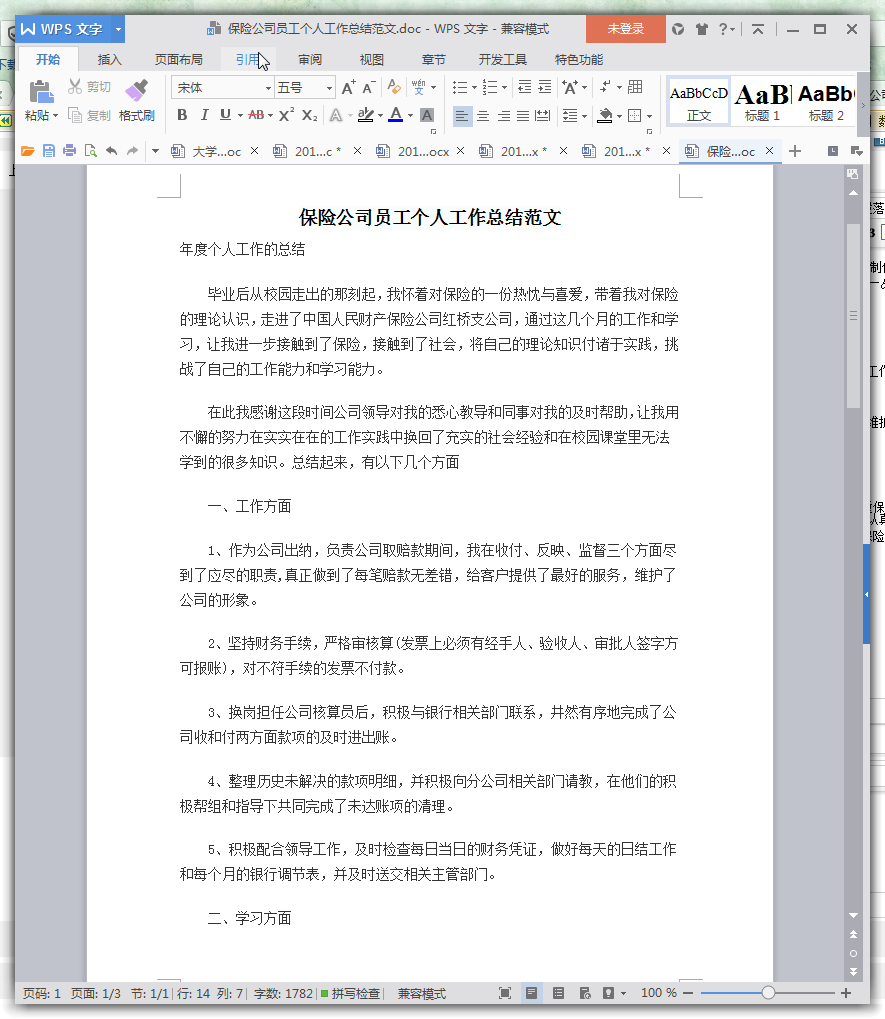This screenshot has height=1019, width=885.
Task: Click the 未登录 login button
Action: (x=625, y=29)
